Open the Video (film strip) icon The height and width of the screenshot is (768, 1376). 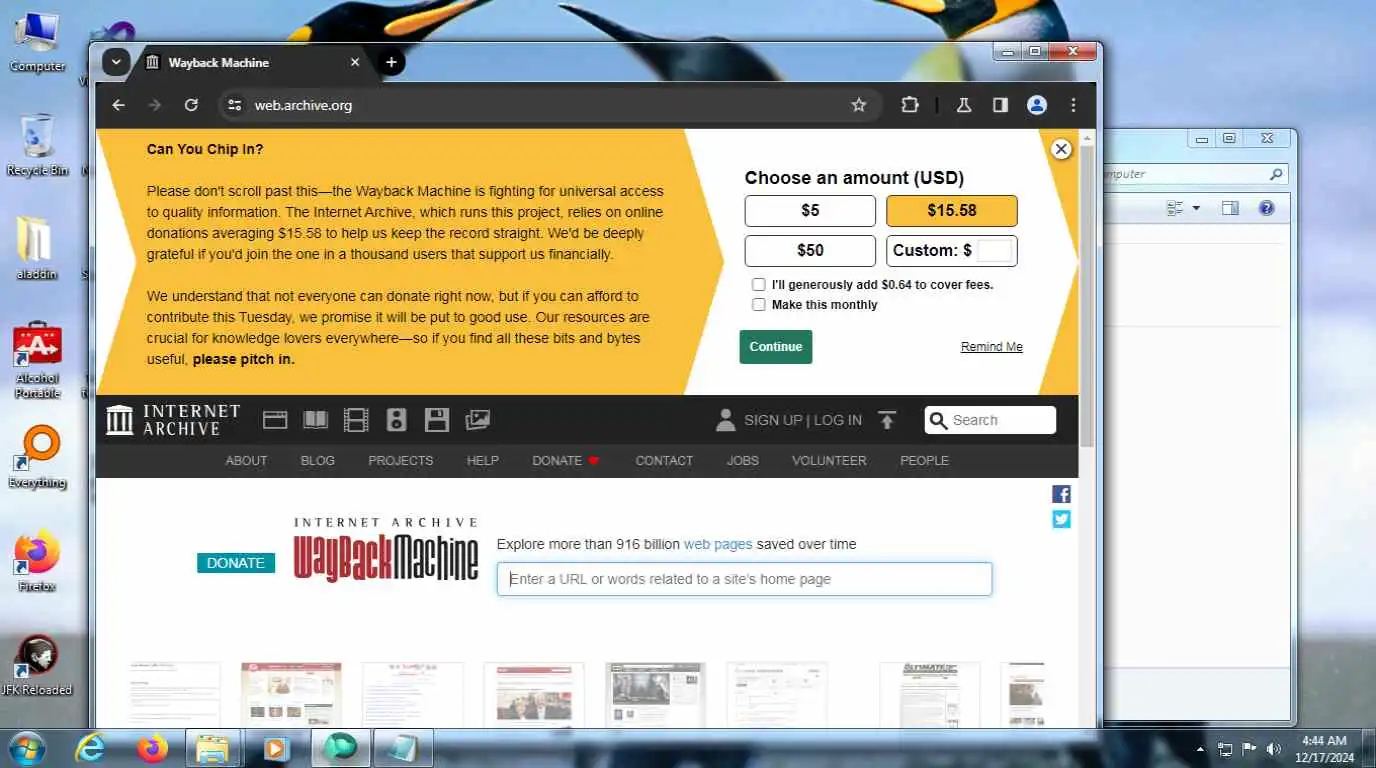point(356,420)
